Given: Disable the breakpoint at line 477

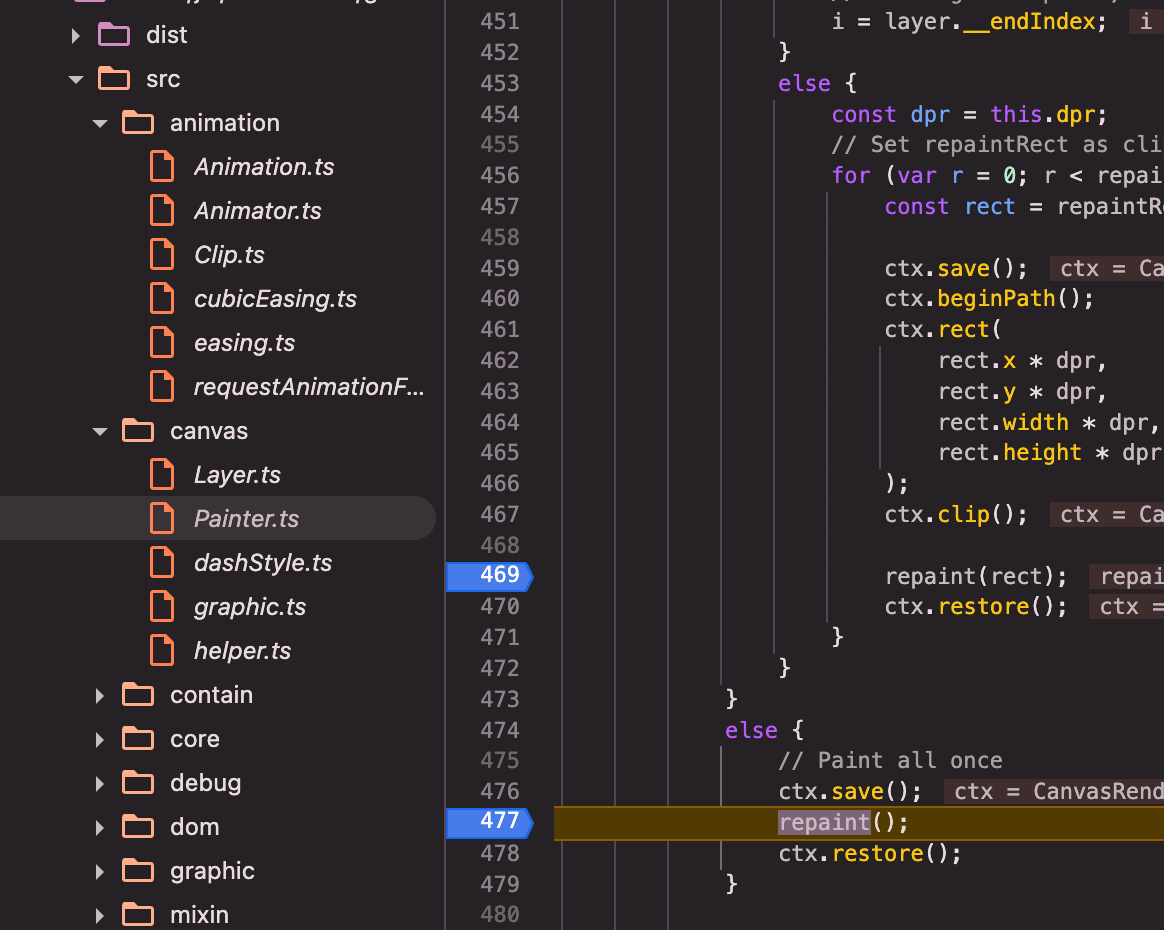Looking at the screenshot, I should click(489, 822).
